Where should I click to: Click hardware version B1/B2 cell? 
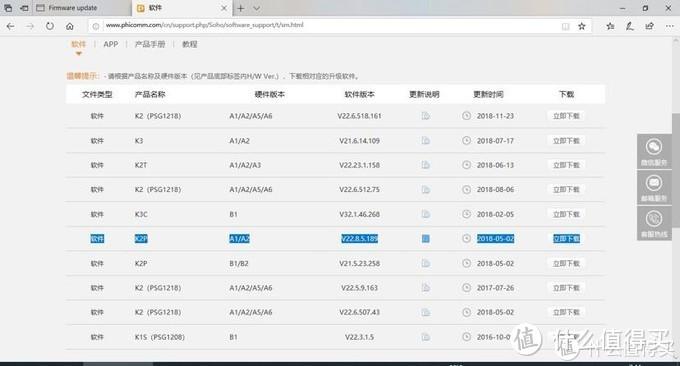(239, 263)
